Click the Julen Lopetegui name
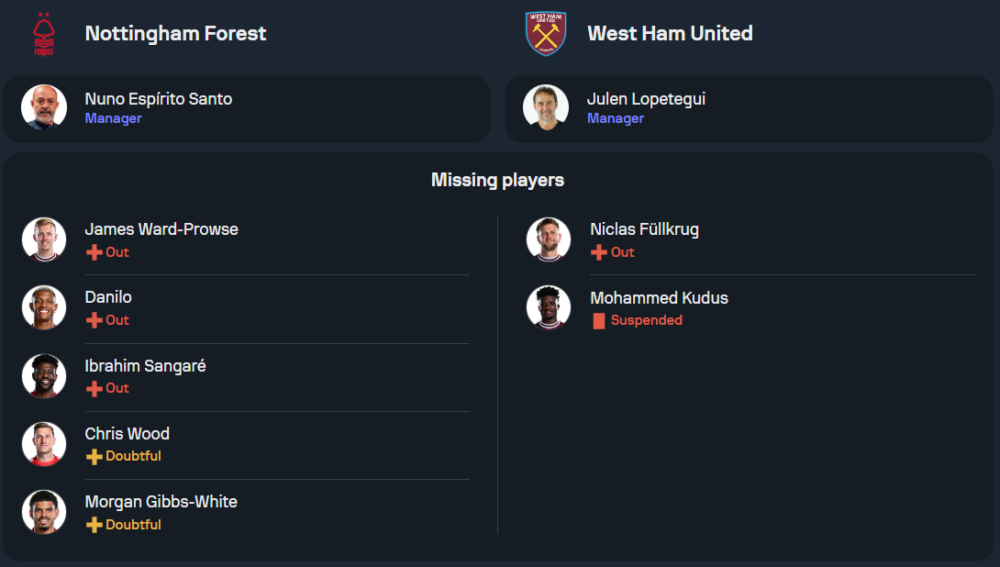 (646, 99)
